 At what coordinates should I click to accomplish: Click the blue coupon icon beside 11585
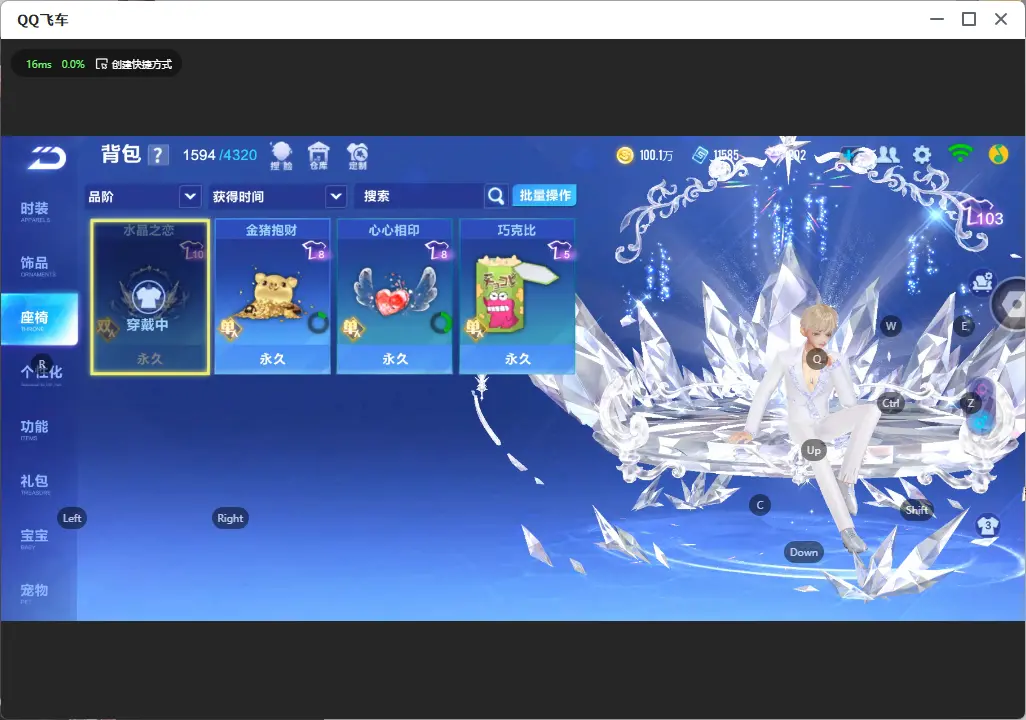[700, 155]
